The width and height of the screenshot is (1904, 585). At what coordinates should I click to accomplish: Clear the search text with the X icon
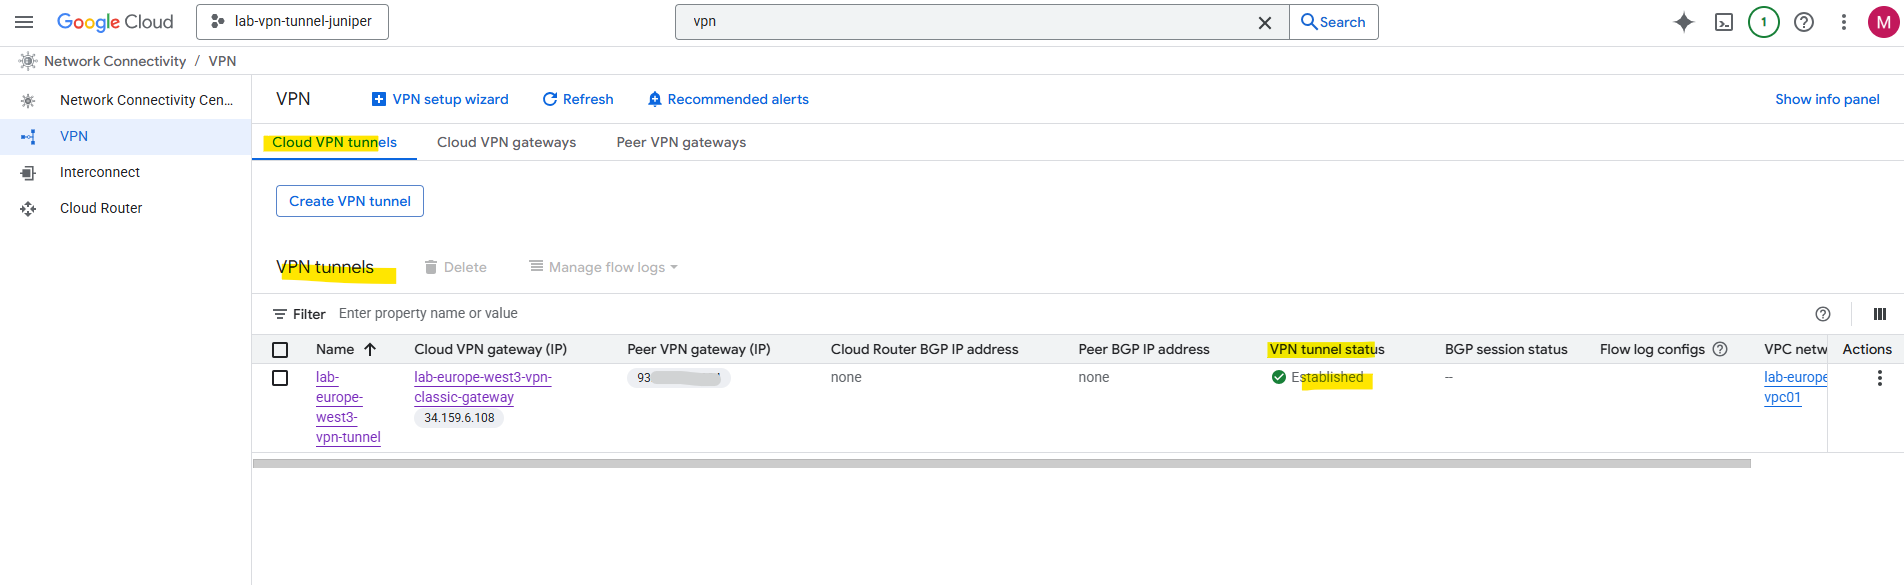point(1265,22)
